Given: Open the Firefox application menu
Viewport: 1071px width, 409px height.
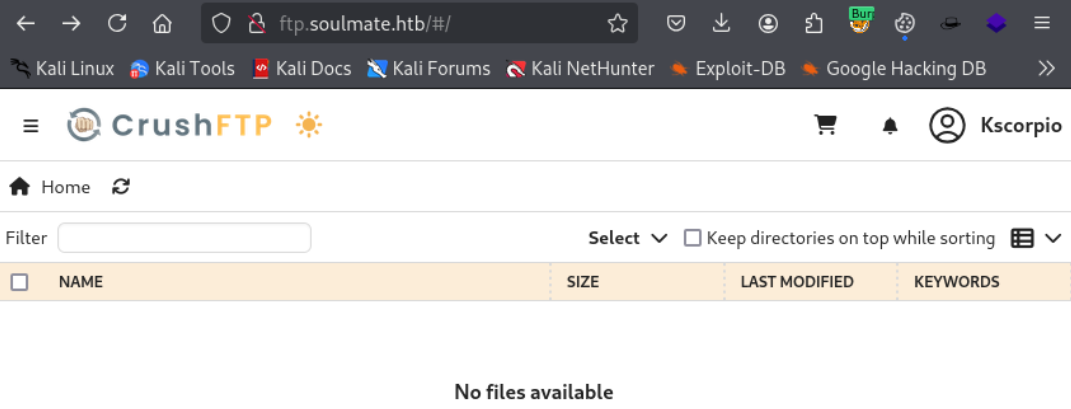Looking at the screenshot, I should click(1042, 24).
